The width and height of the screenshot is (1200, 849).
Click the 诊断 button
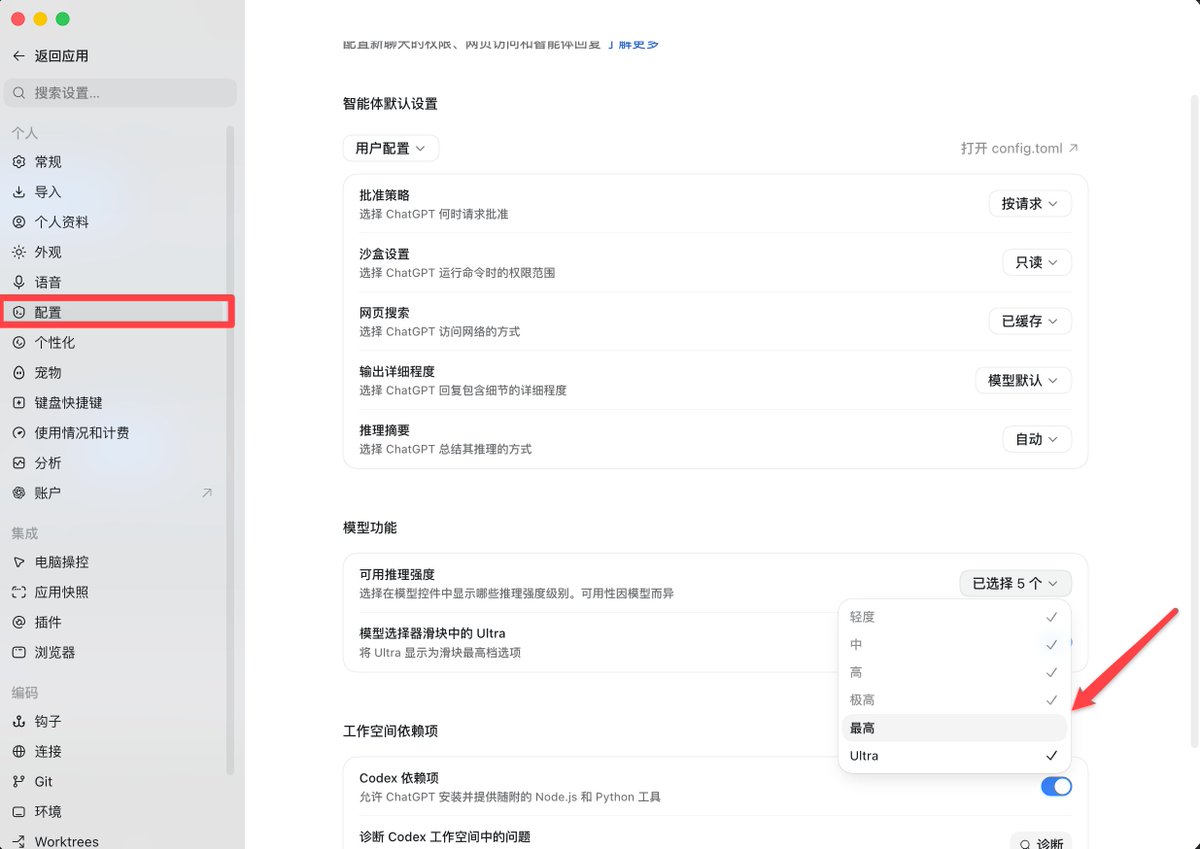click(x=1040, y=844)
